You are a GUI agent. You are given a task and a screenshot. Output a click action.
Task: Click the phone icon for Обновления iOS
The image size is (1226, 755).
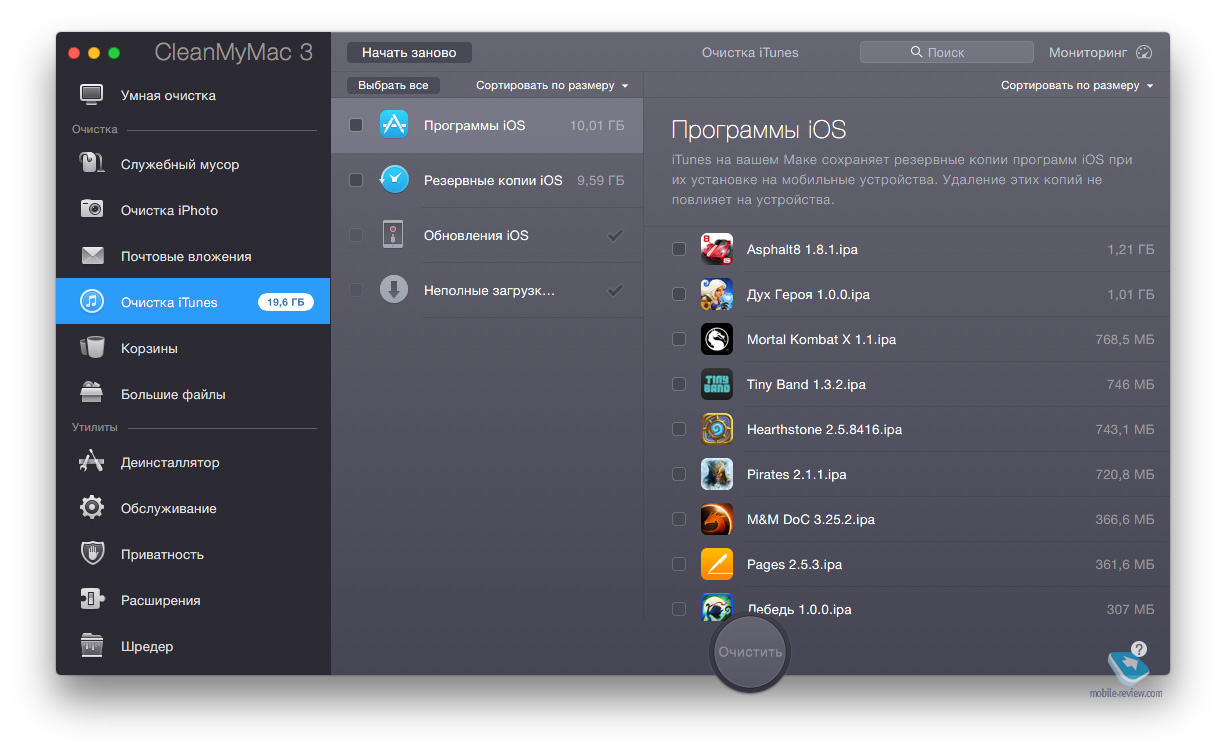[394, 235]
